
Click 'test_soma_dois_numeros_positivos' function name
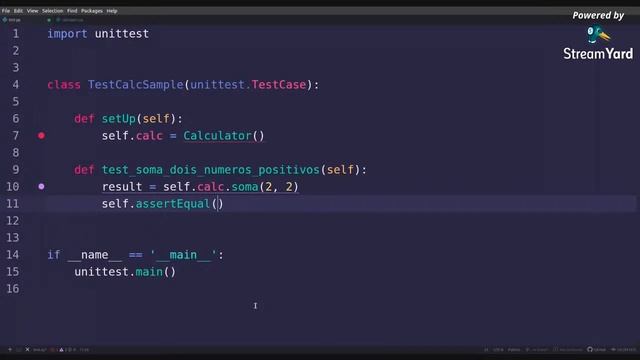(210, 169)
